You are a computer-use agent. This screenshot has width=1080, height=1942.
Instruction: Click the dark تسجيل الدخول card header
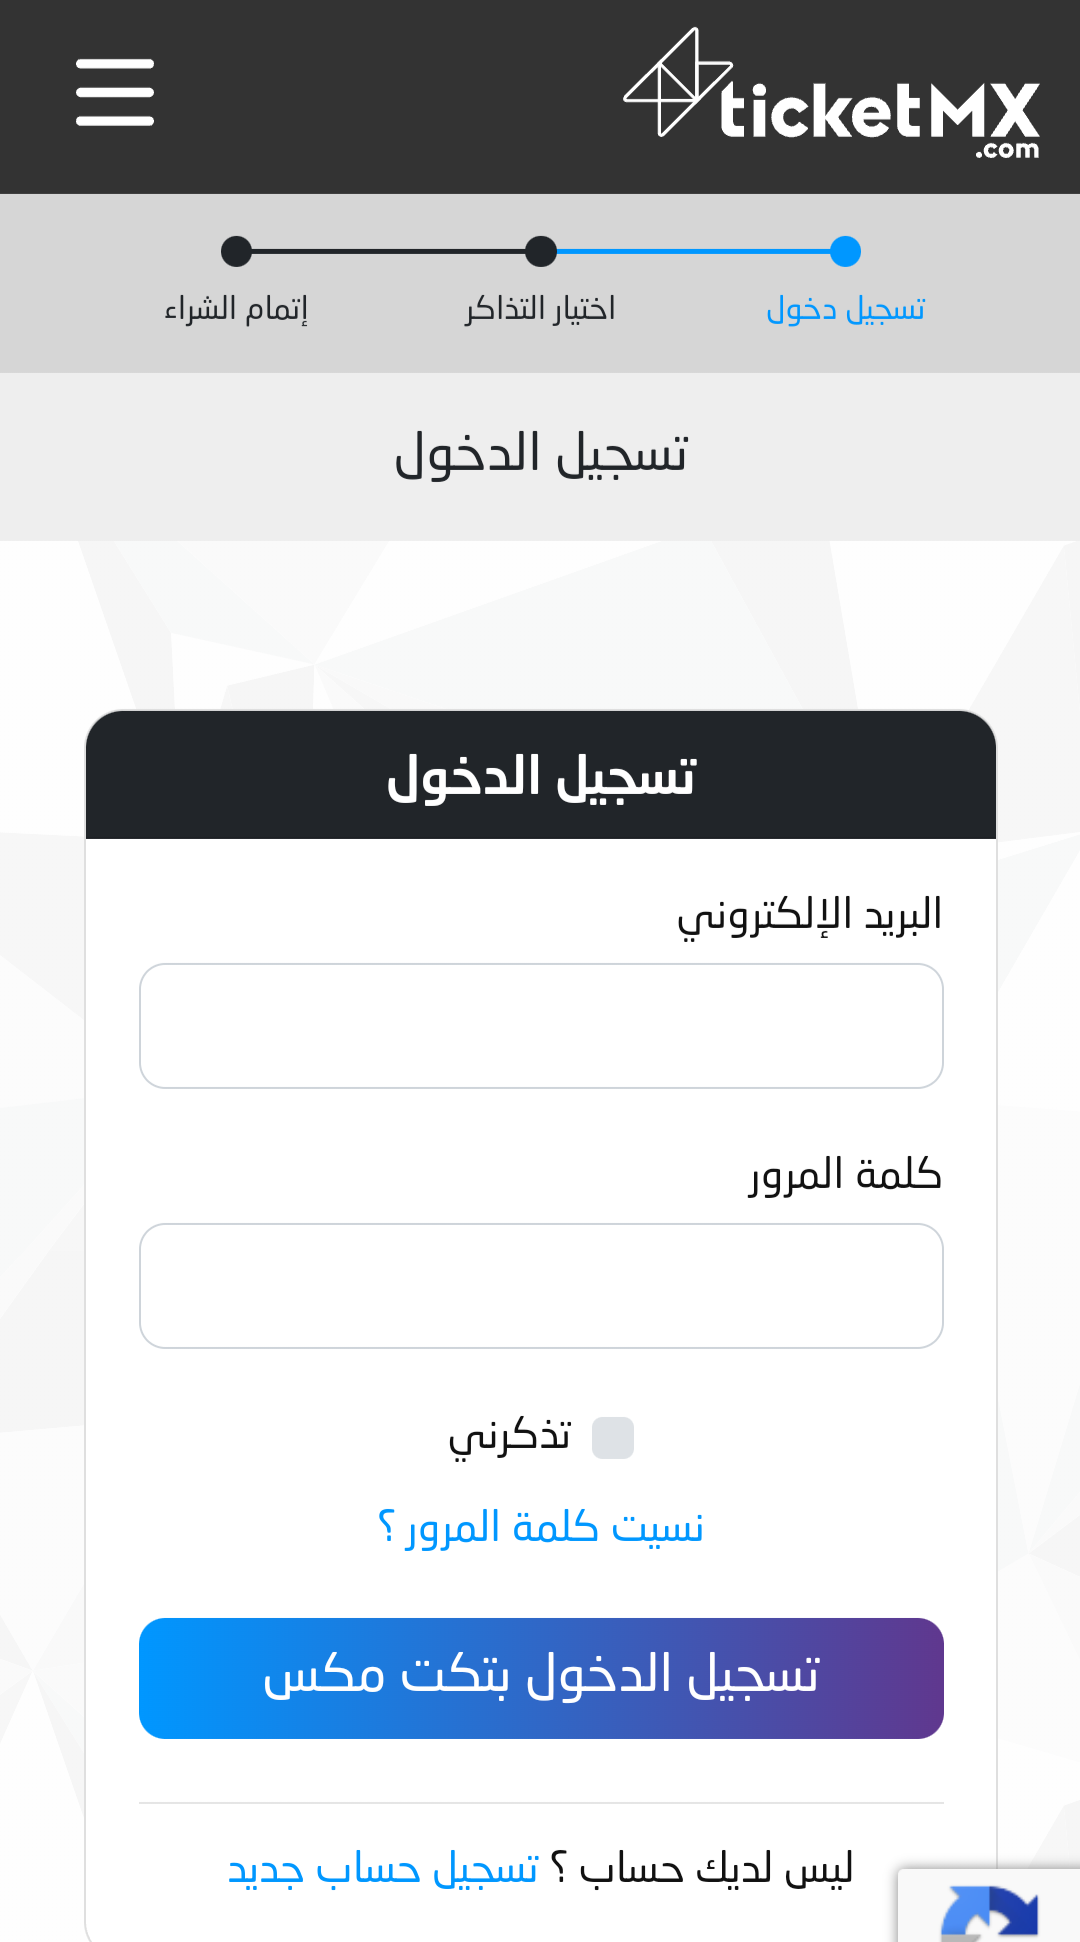coord(541,775)
